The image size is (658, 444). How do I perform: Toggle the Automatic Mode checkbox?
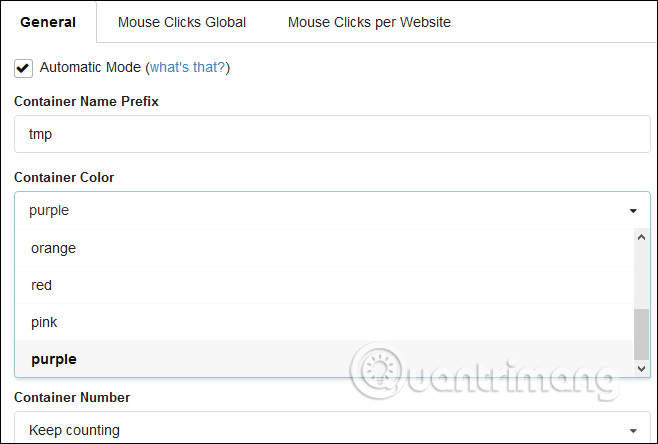[24, 68]
